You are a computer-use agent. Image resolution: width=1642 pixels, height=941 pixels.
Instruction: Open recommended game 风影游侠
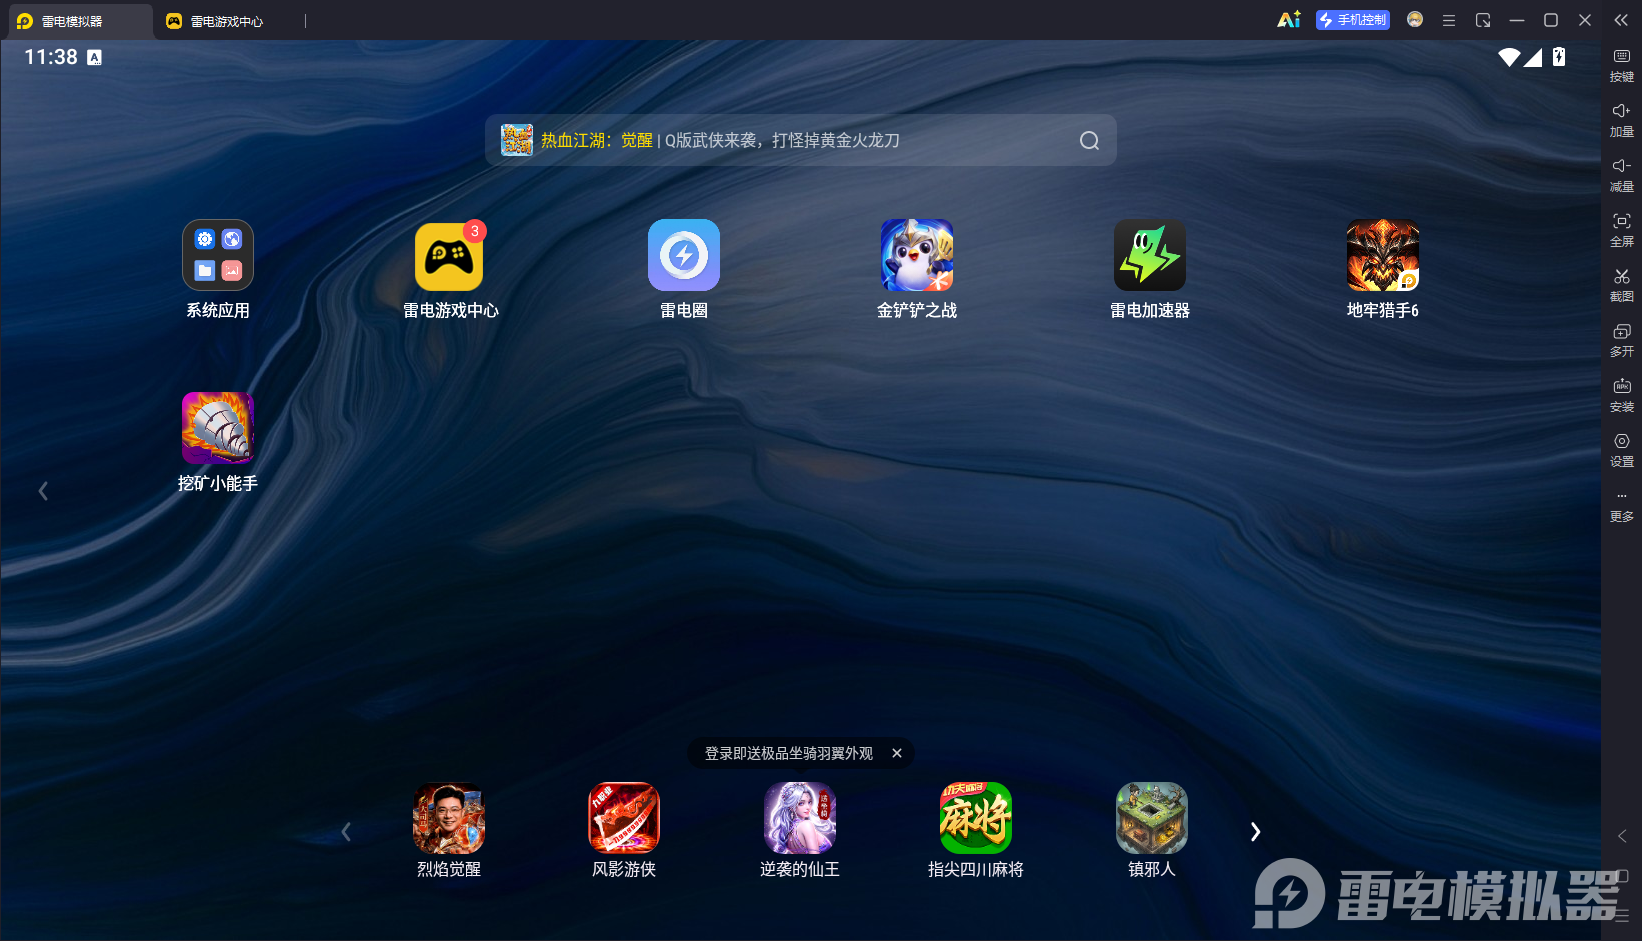coord(624,818)
